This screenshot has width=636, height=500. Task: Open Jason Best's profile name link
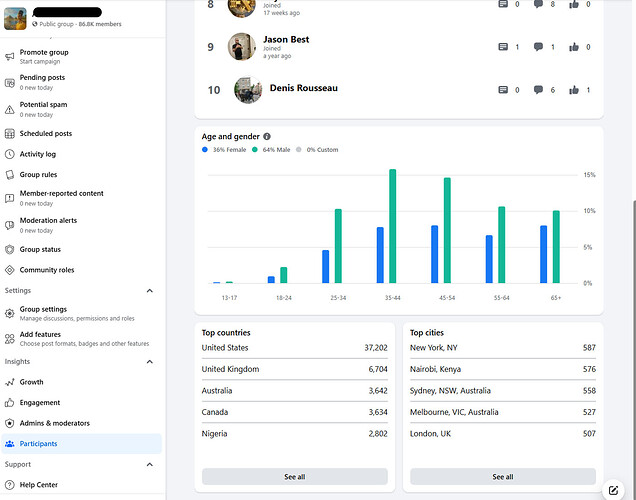click(285, 40)
